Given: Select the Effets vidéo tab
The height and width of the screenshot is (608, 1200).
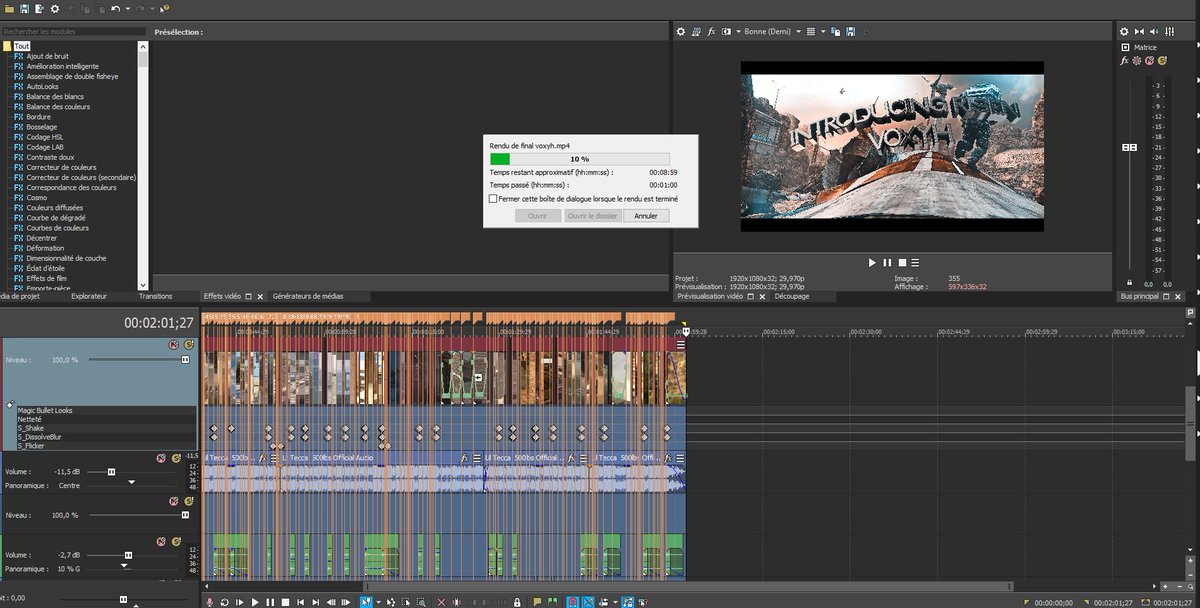Looking at the screenshot, I should [x=222, y=296].
